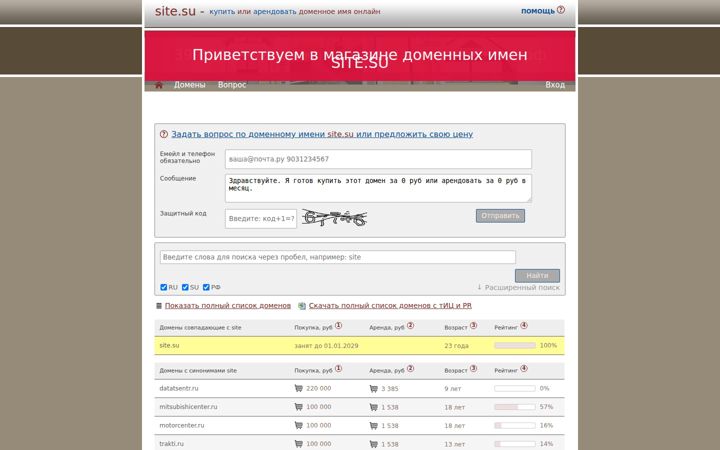The height and width of the screenshot is (450, 720).
Task: Click datatsentr.ru domain name
Action: tap(179, 388)
